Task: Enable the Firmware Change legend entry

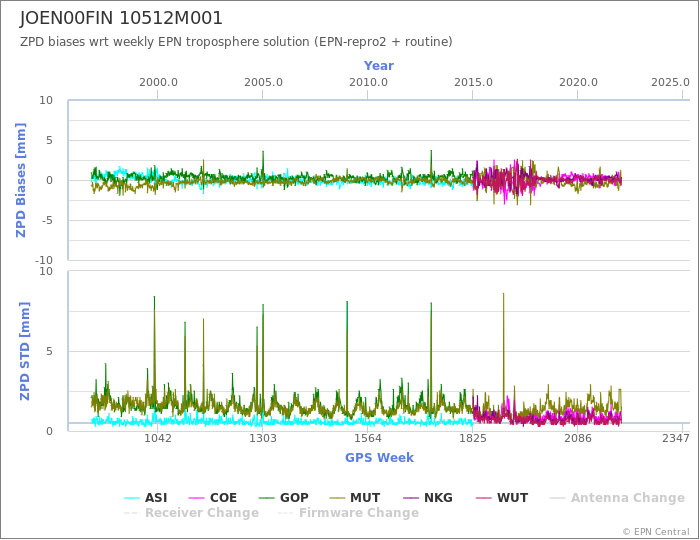Action: point(348,513)
